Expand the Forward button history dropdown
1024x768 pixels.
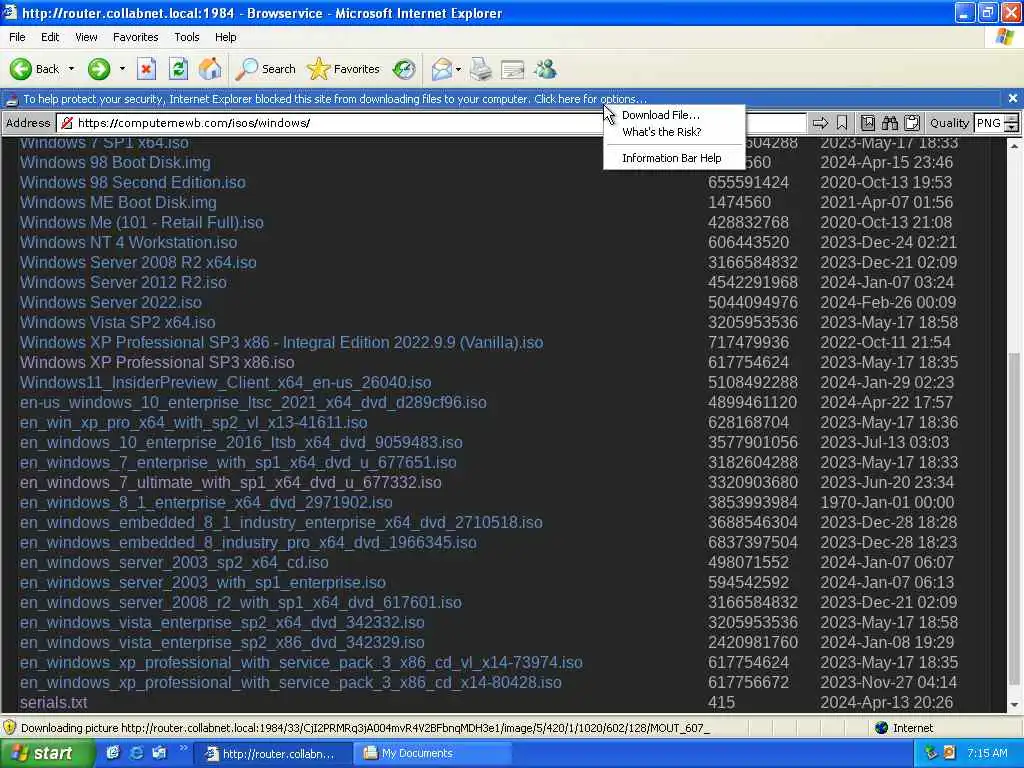point(121,69)
